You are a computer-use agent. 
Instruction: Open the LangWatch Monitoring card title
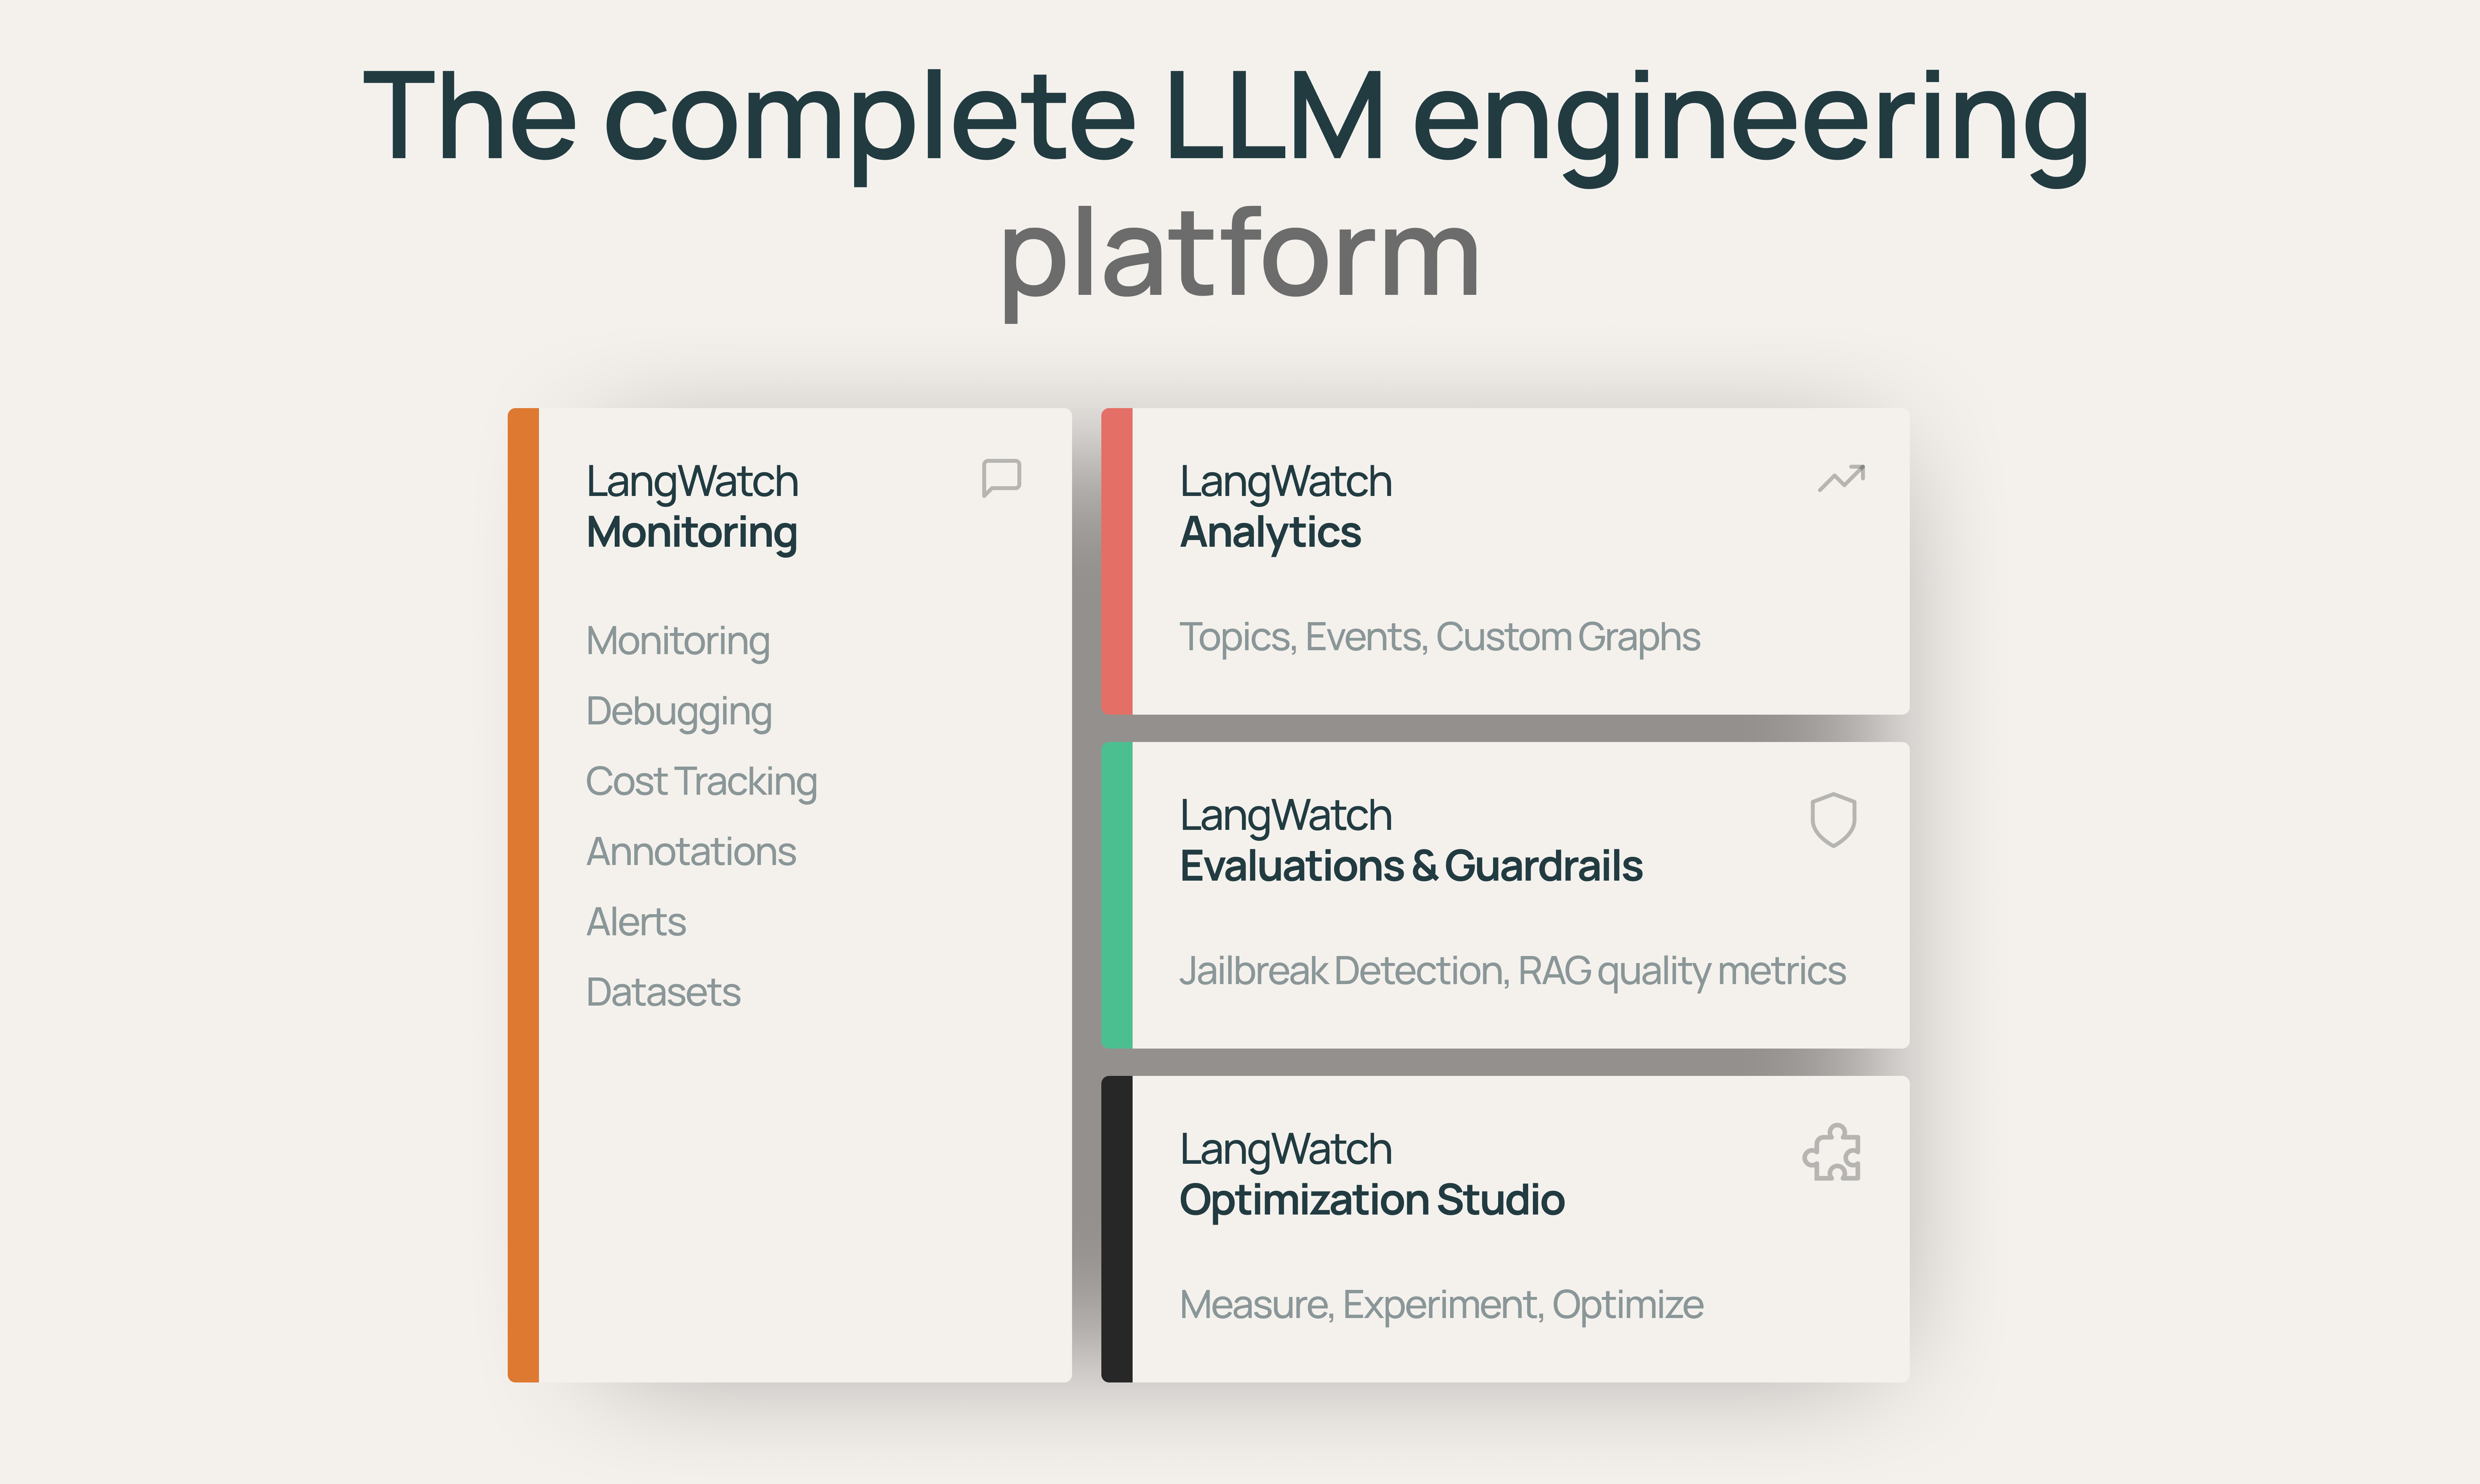pyautogui.click(x=692, y=506)
